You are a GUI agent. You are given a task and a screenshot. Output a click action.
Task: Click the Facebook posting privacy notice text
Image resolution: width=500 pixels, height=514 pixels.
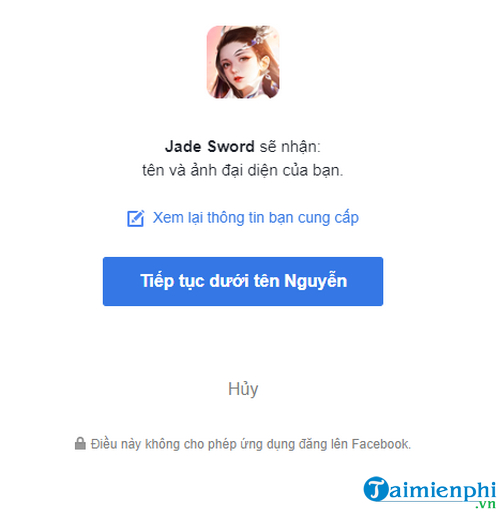pyautogui.click(x=251, y=444)
